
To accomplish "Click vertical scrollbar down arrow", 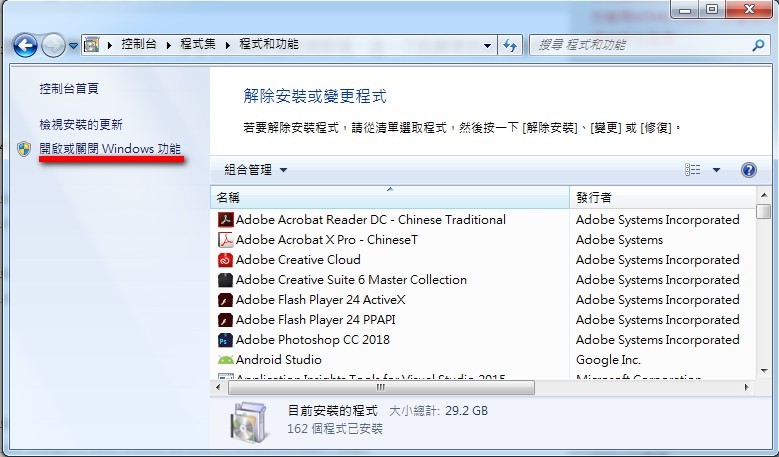I will pos(764,371).
